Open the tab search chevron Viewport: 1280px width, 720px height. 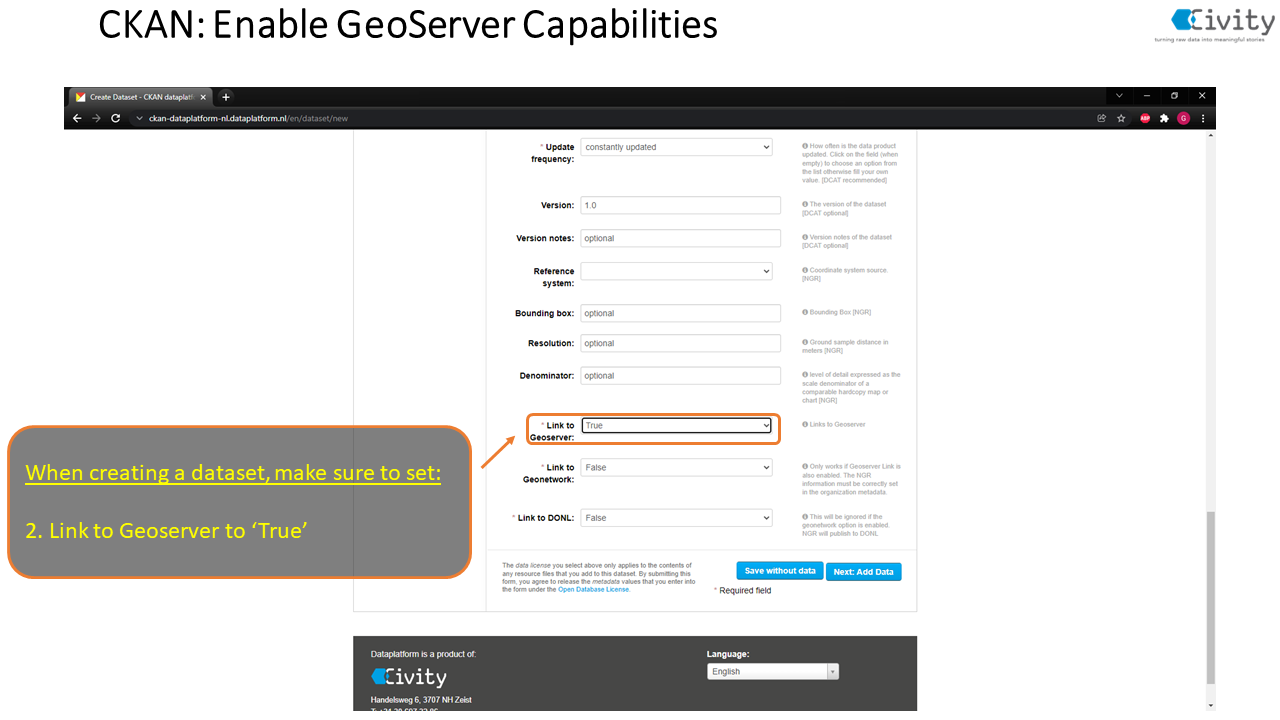coord(1119,96)
